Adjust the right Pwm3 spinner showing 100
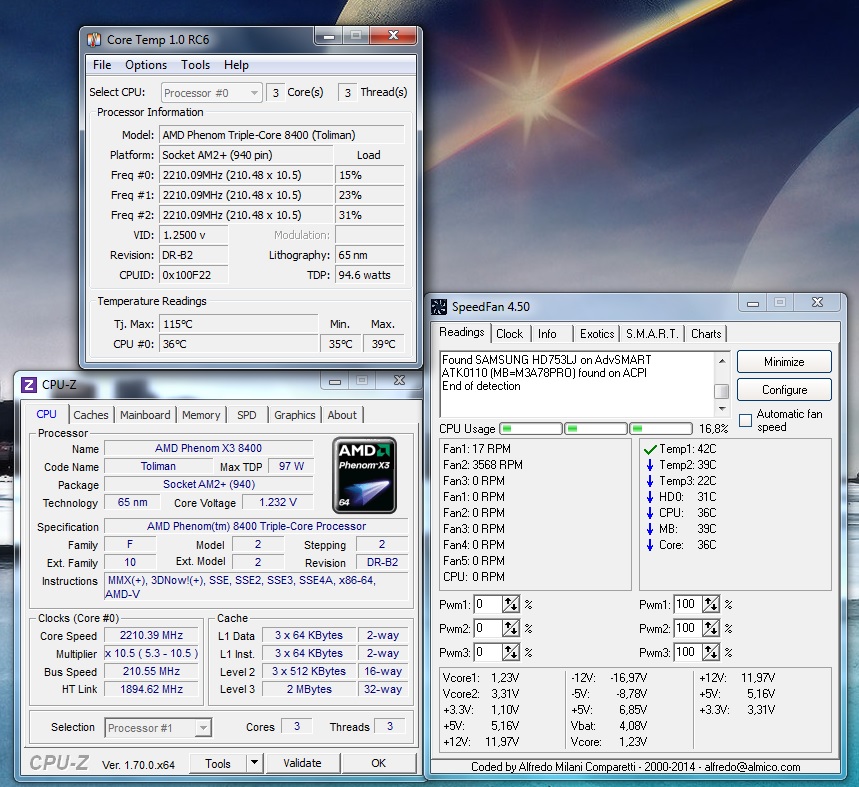 coord(711,652)
